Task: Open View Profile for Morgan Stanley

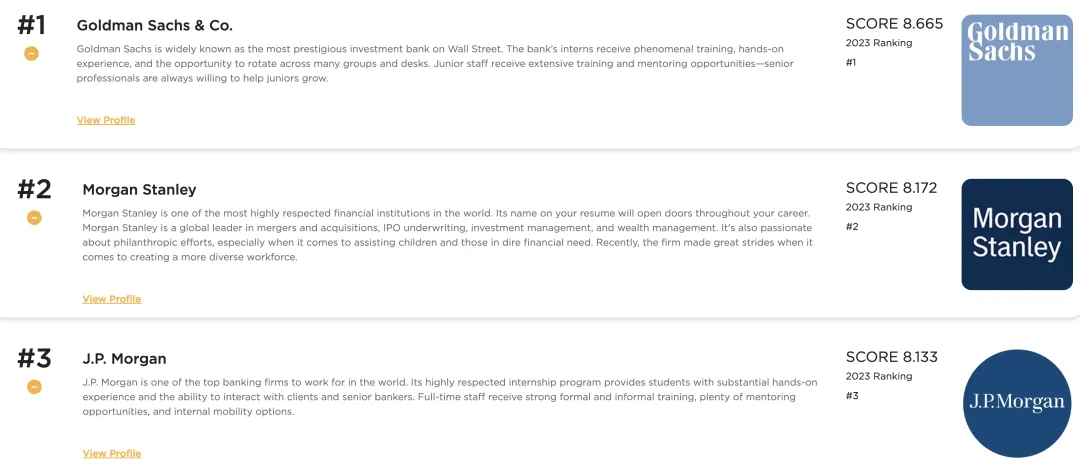Action: click(x=112, y=298)
